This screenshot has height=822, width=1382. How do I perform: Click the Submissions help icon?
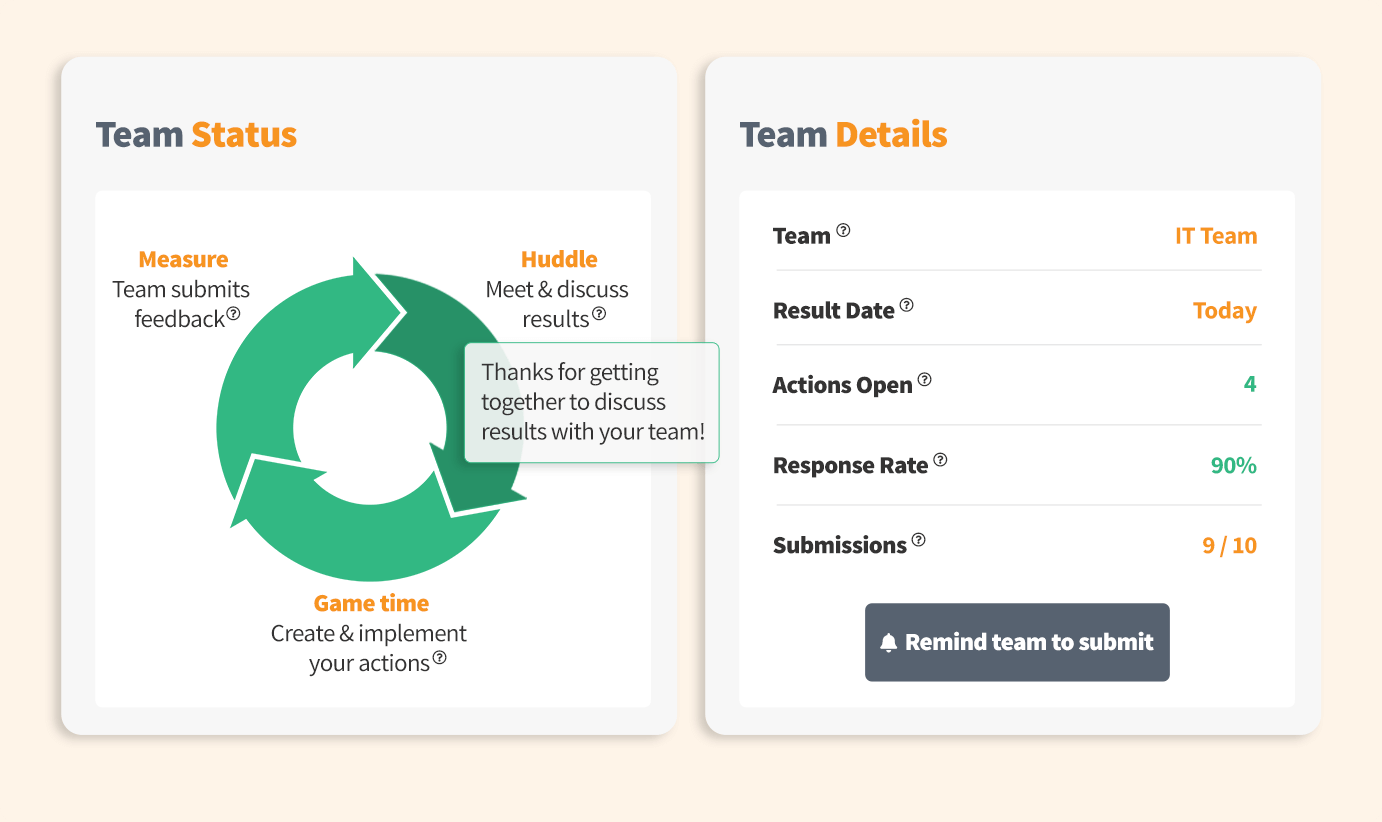click(x=918, y=540)
